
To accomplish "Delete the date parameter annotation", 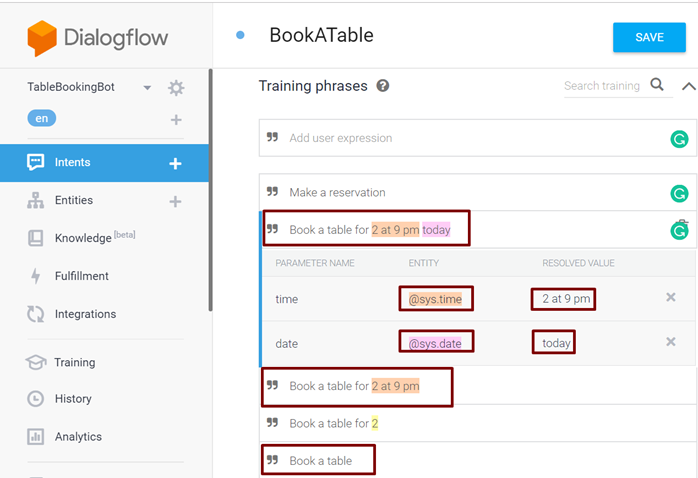I will pos(671,342).
